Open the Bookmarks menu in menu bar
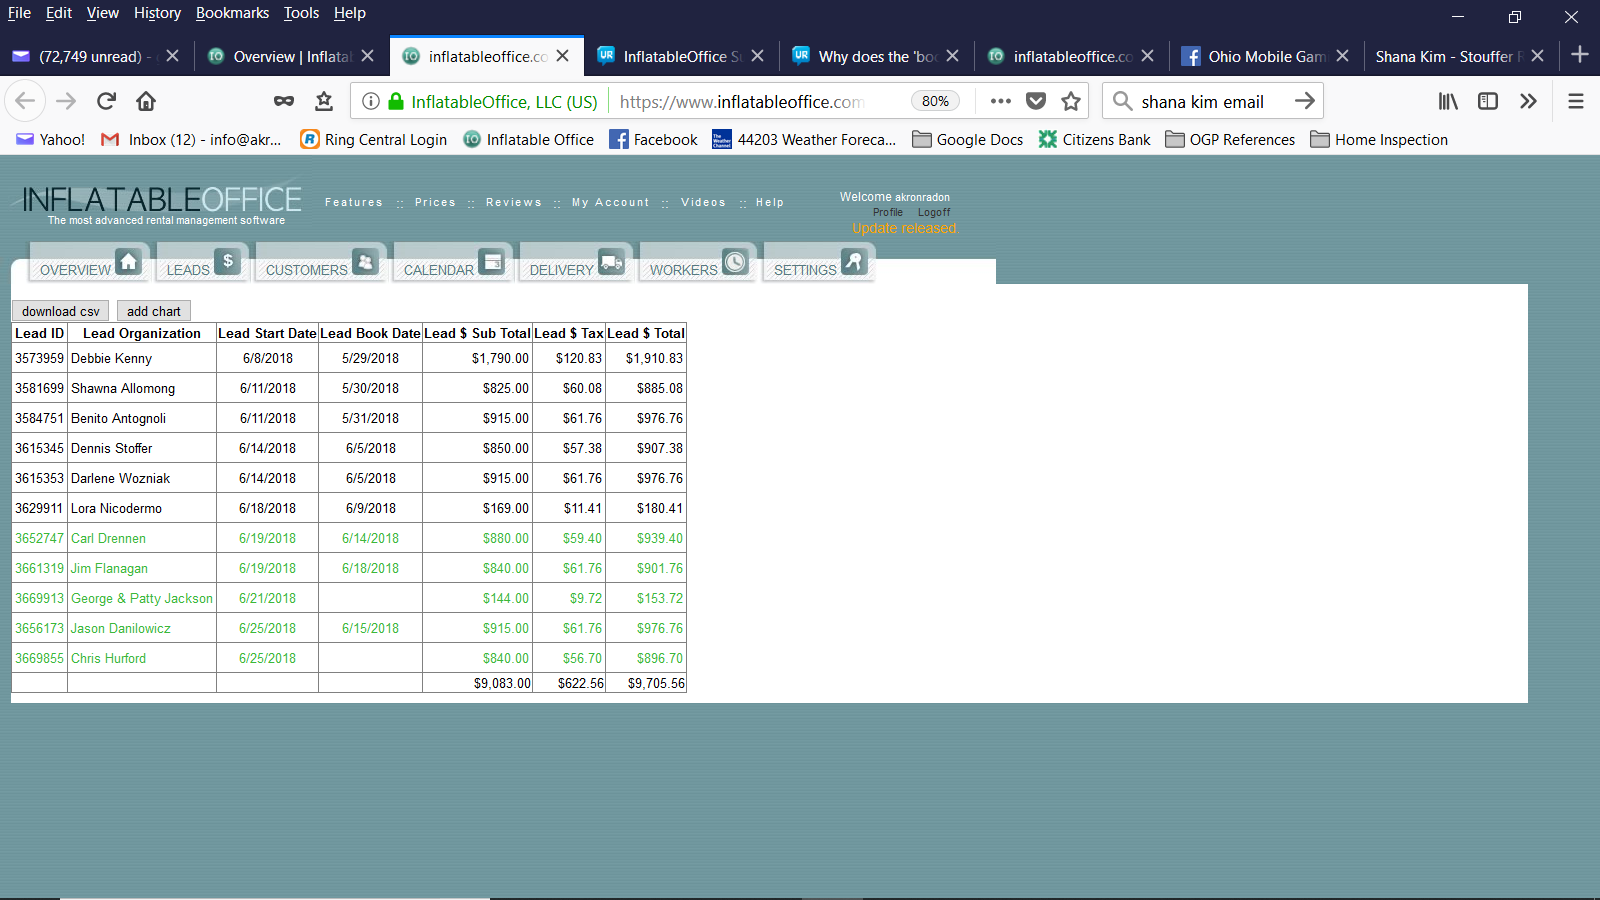Viewport: 1600px width, 900px height. (x=232, y=13)
